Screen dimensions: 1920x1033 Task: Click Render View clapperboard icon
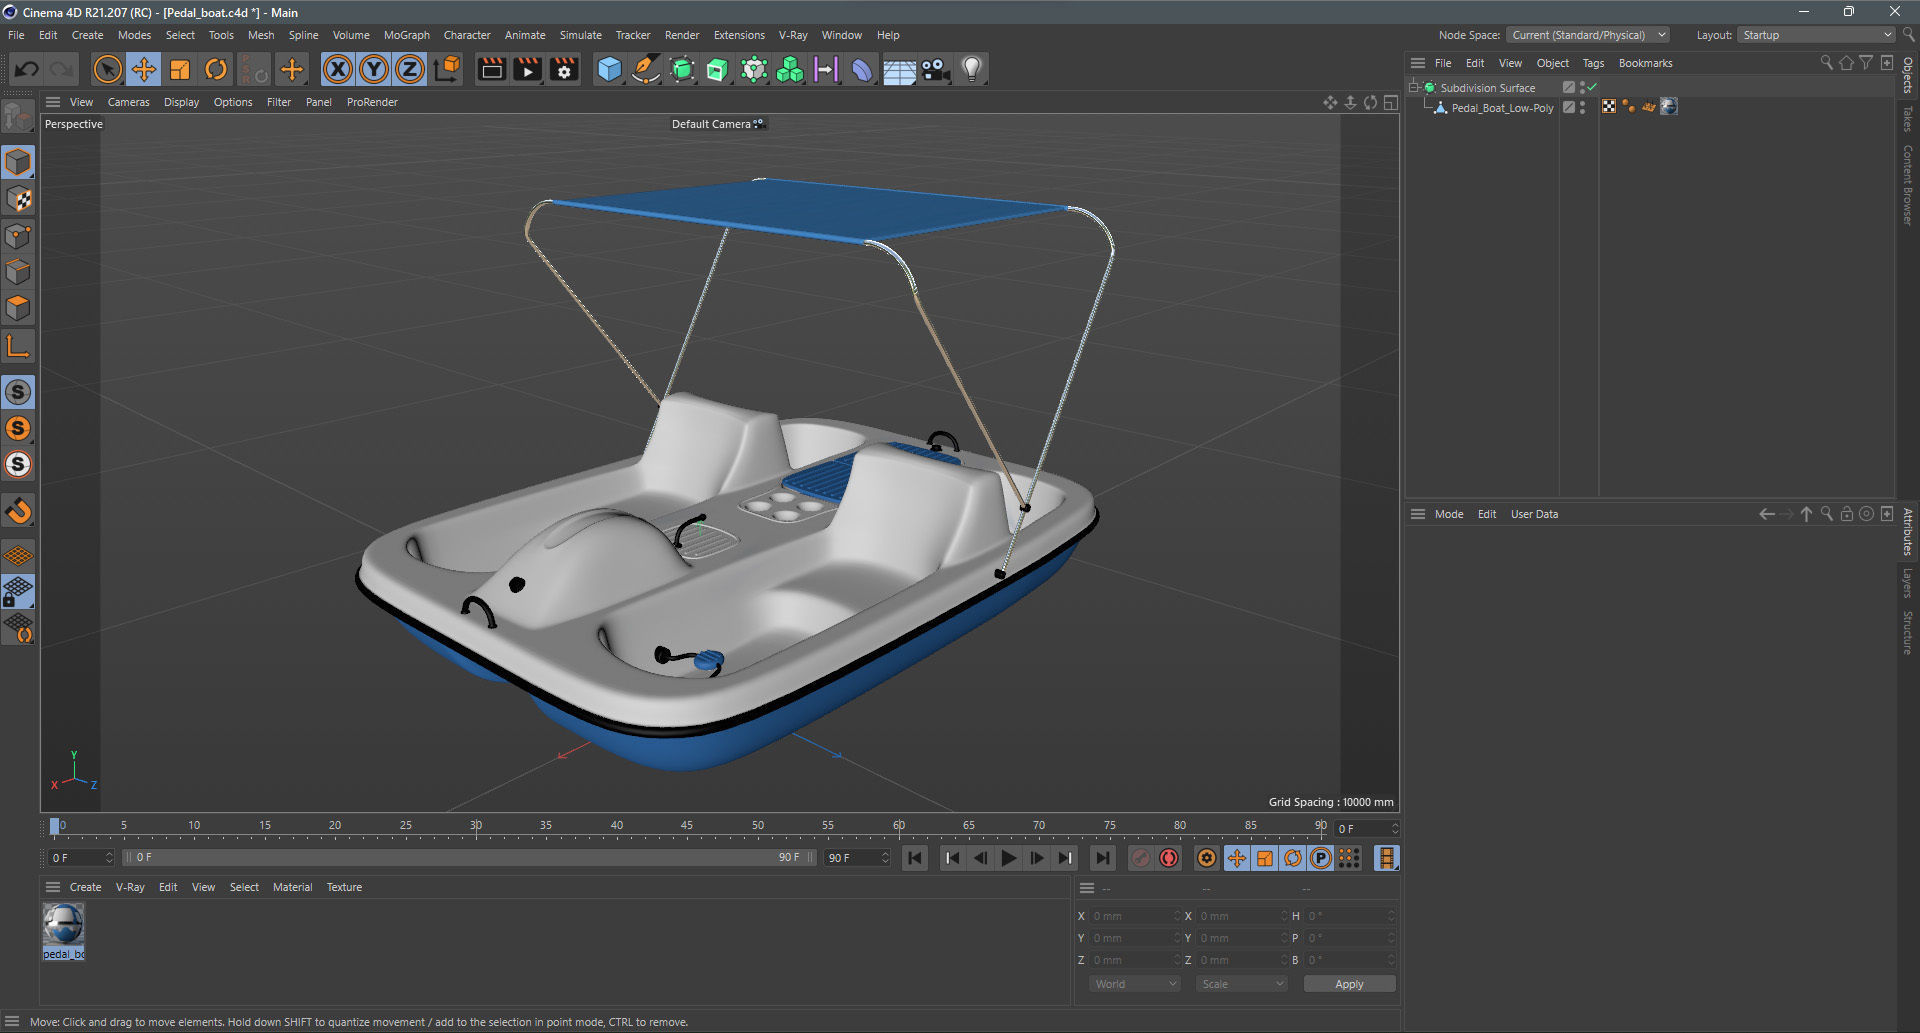point(491,69)
